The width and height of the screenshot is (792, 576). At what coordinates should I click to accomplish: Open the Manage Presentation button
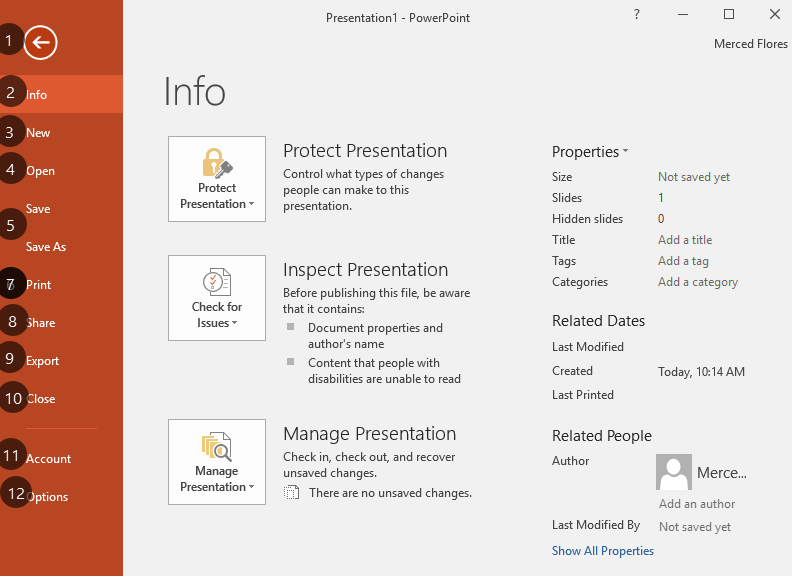pyautogui.click(x=217, y=462)
